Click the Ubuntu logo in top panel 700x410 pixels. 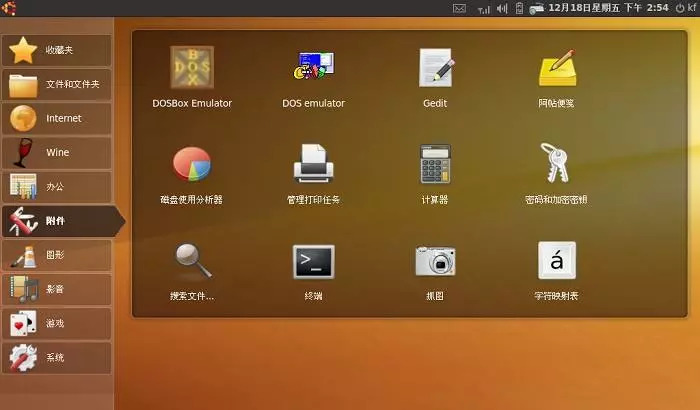click(x=8, y=8)
